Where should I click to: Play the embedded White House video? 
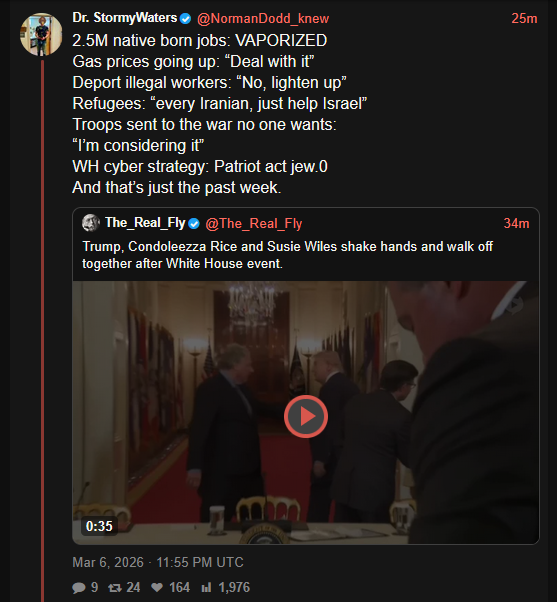[306, 416]
